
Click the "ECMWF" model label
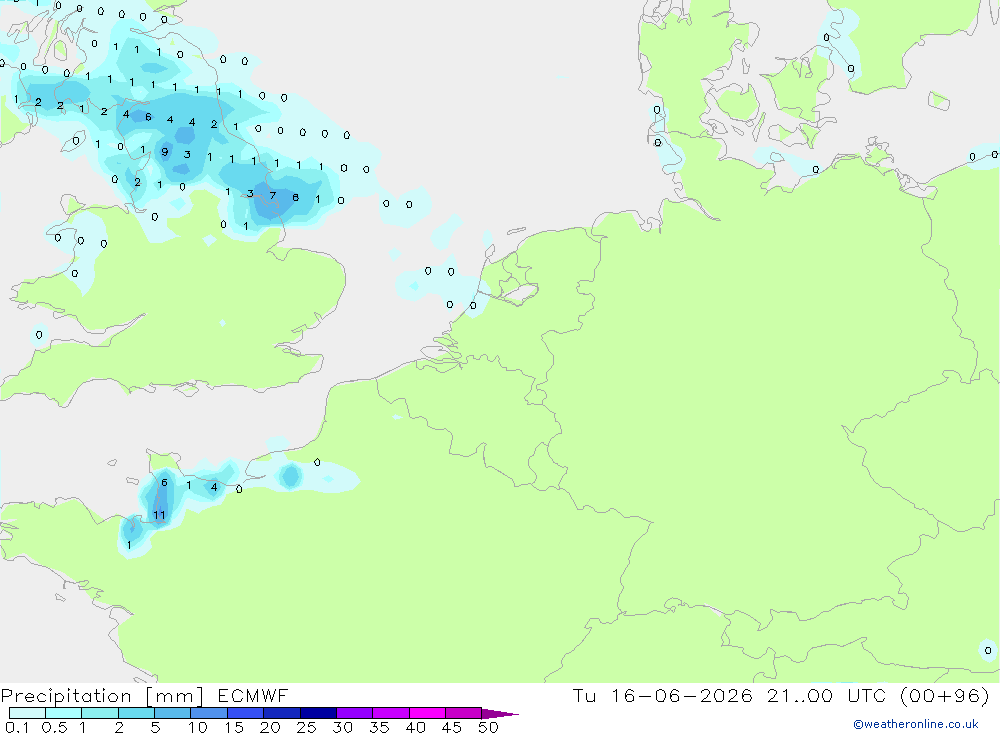[253, 695]
